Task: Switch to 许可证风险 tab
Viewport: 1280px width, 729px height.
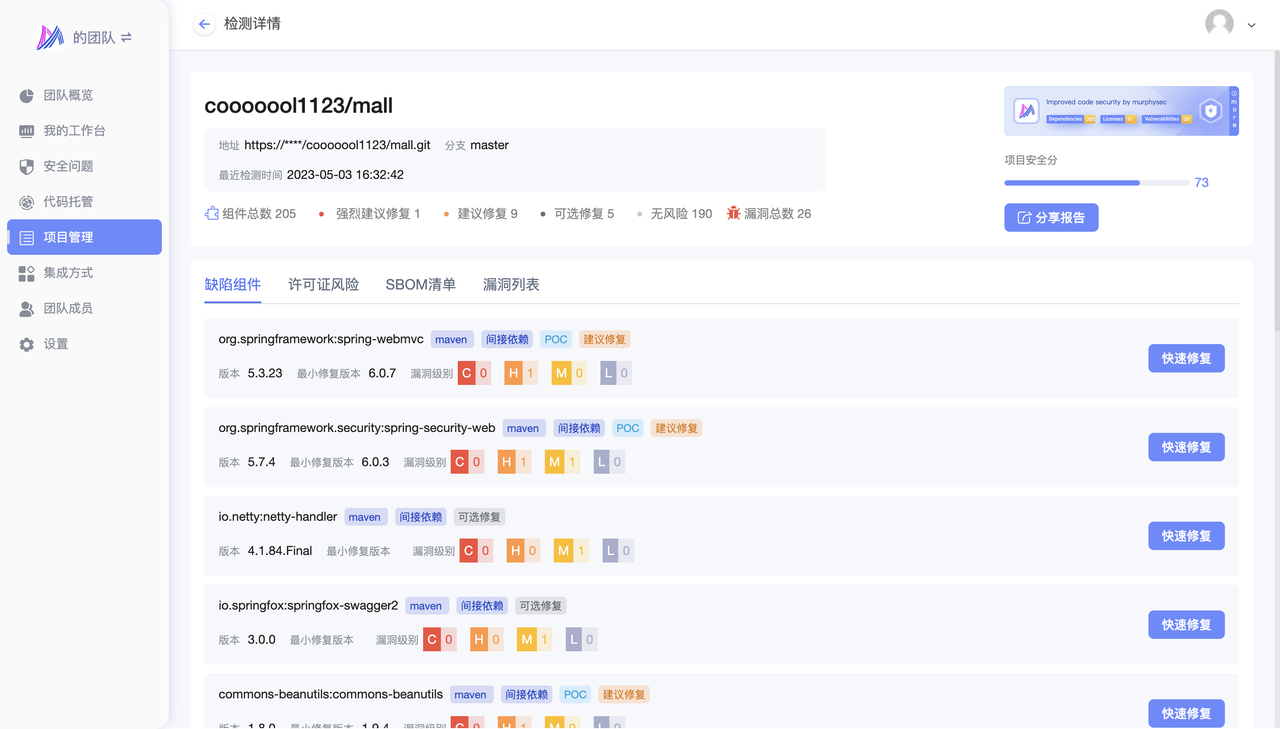Action: [323, 285]
